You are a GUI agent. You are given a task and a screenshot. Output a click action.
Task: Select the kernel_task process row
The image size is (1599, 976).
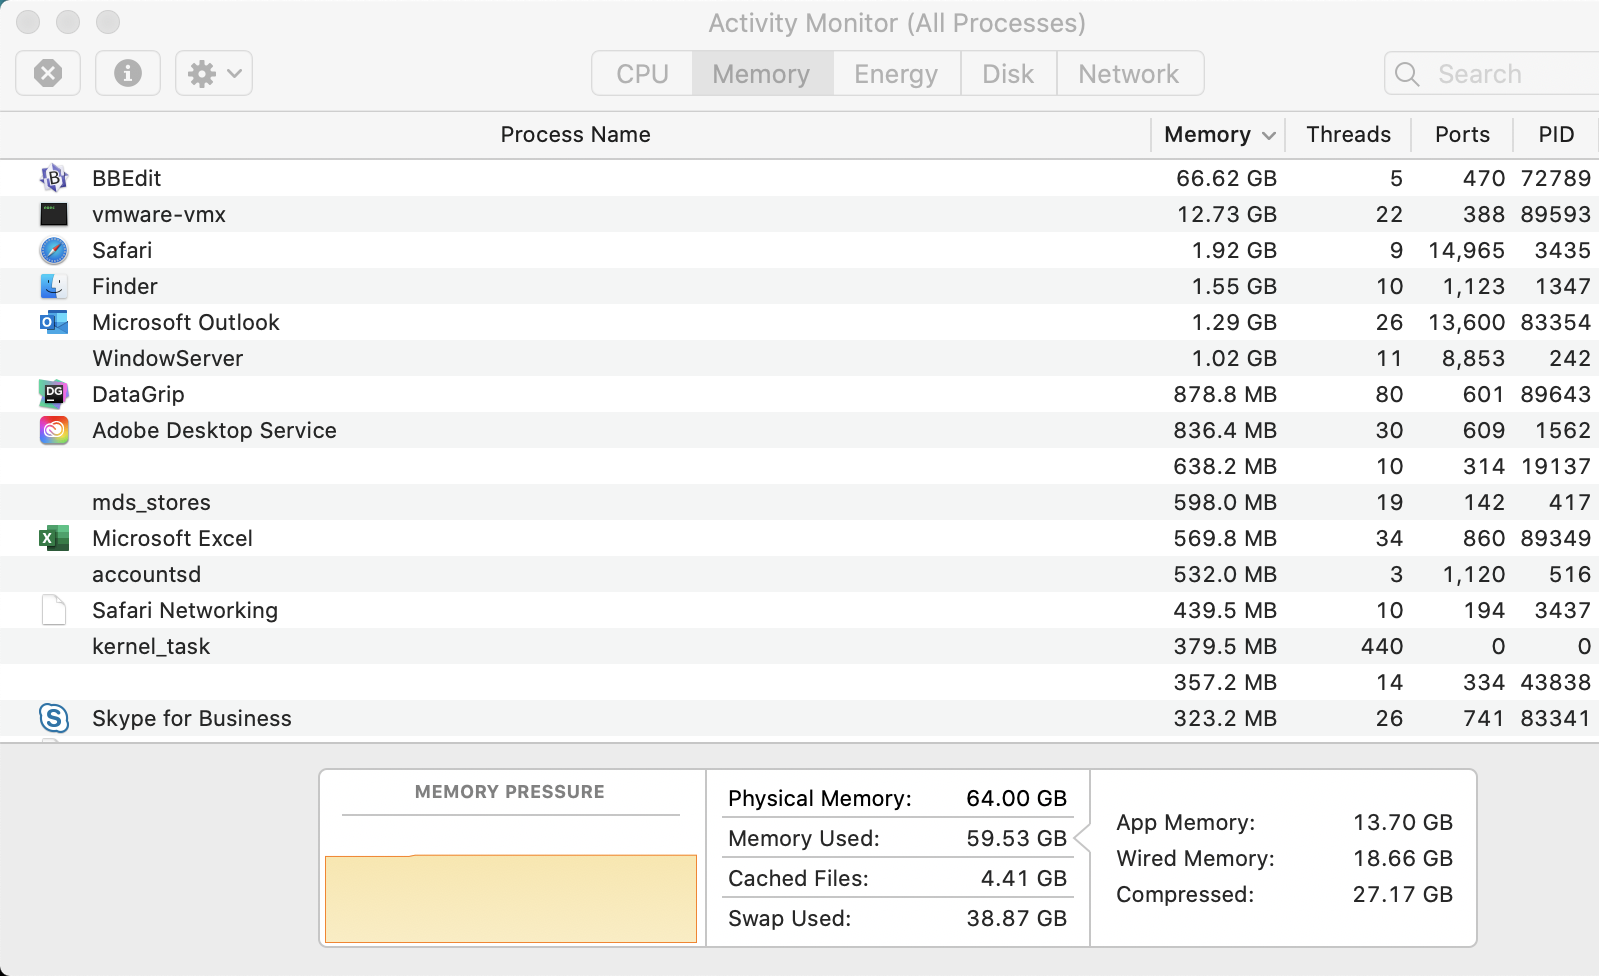pos(799,646)
